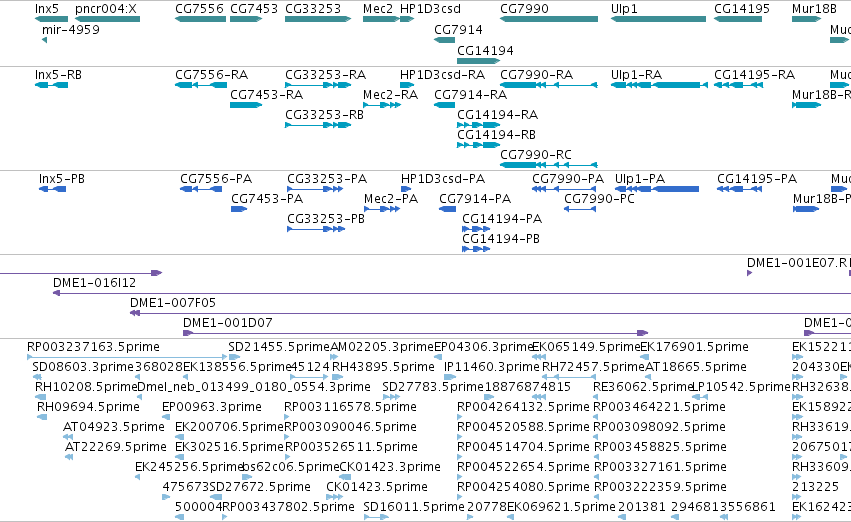Click the CG7990-RA transcript label
The image size is (851, 522).
click(x=536, y=74)
